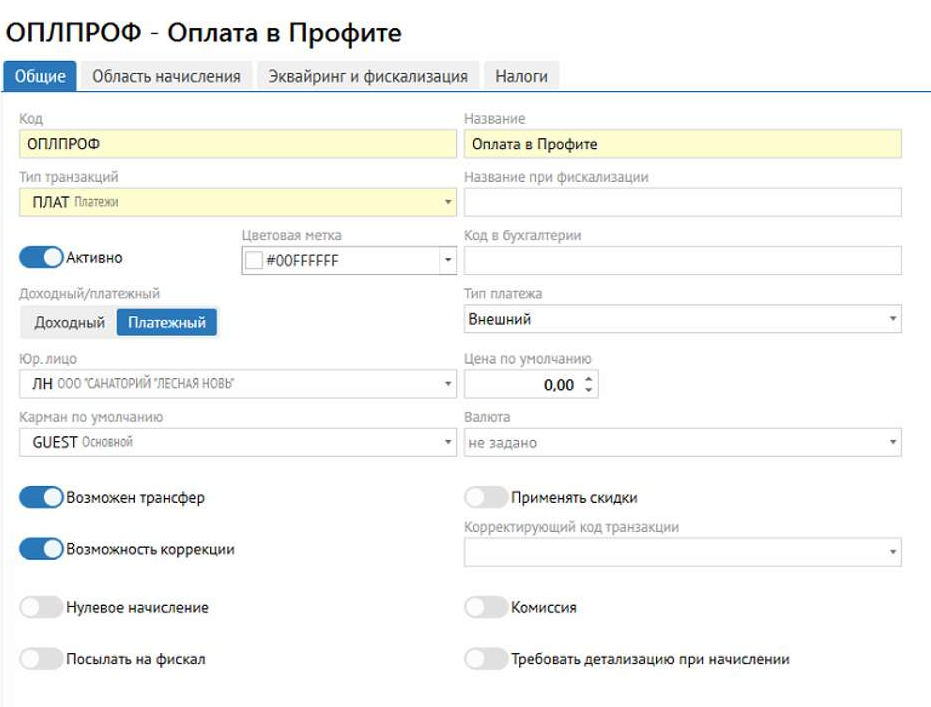Go to the Налоги tab
Viewport: 931px width, 707px height.
(x=521, y=76)
